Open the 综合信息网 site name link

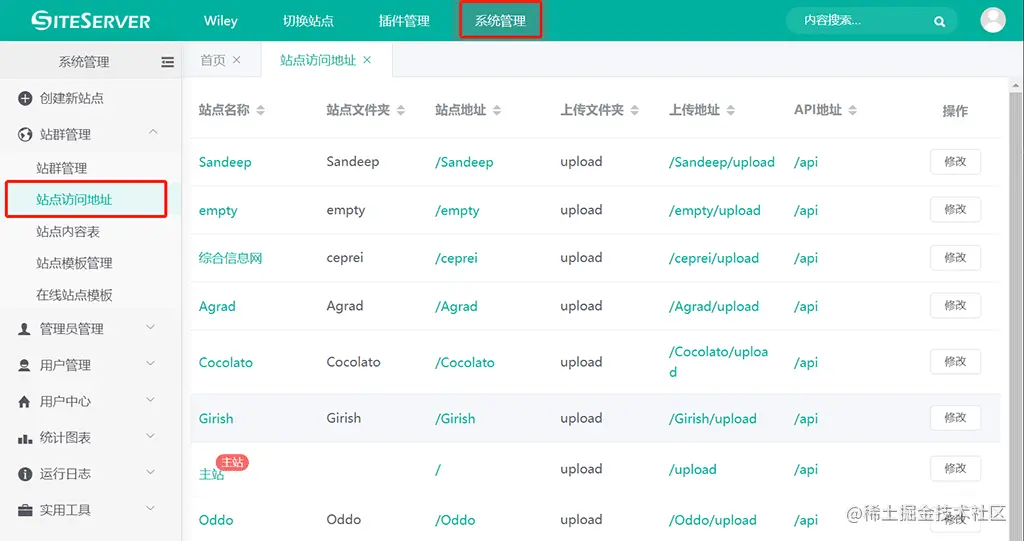[231, 258]
